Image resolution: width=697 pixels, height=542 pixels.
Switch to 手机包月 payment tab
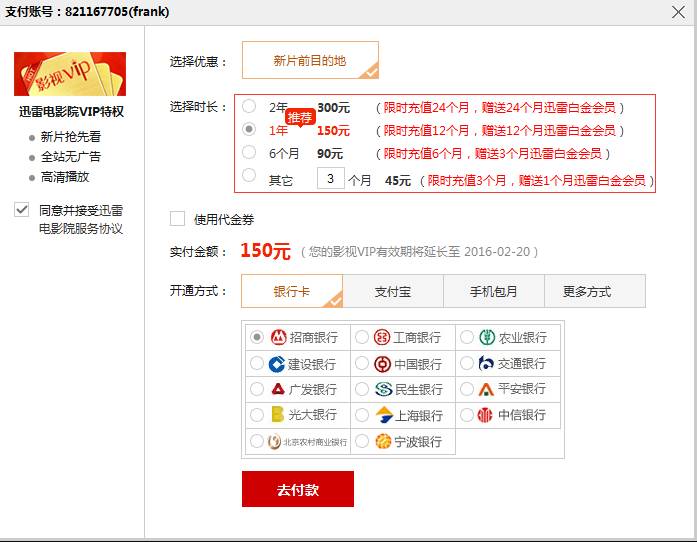[494, 291]
